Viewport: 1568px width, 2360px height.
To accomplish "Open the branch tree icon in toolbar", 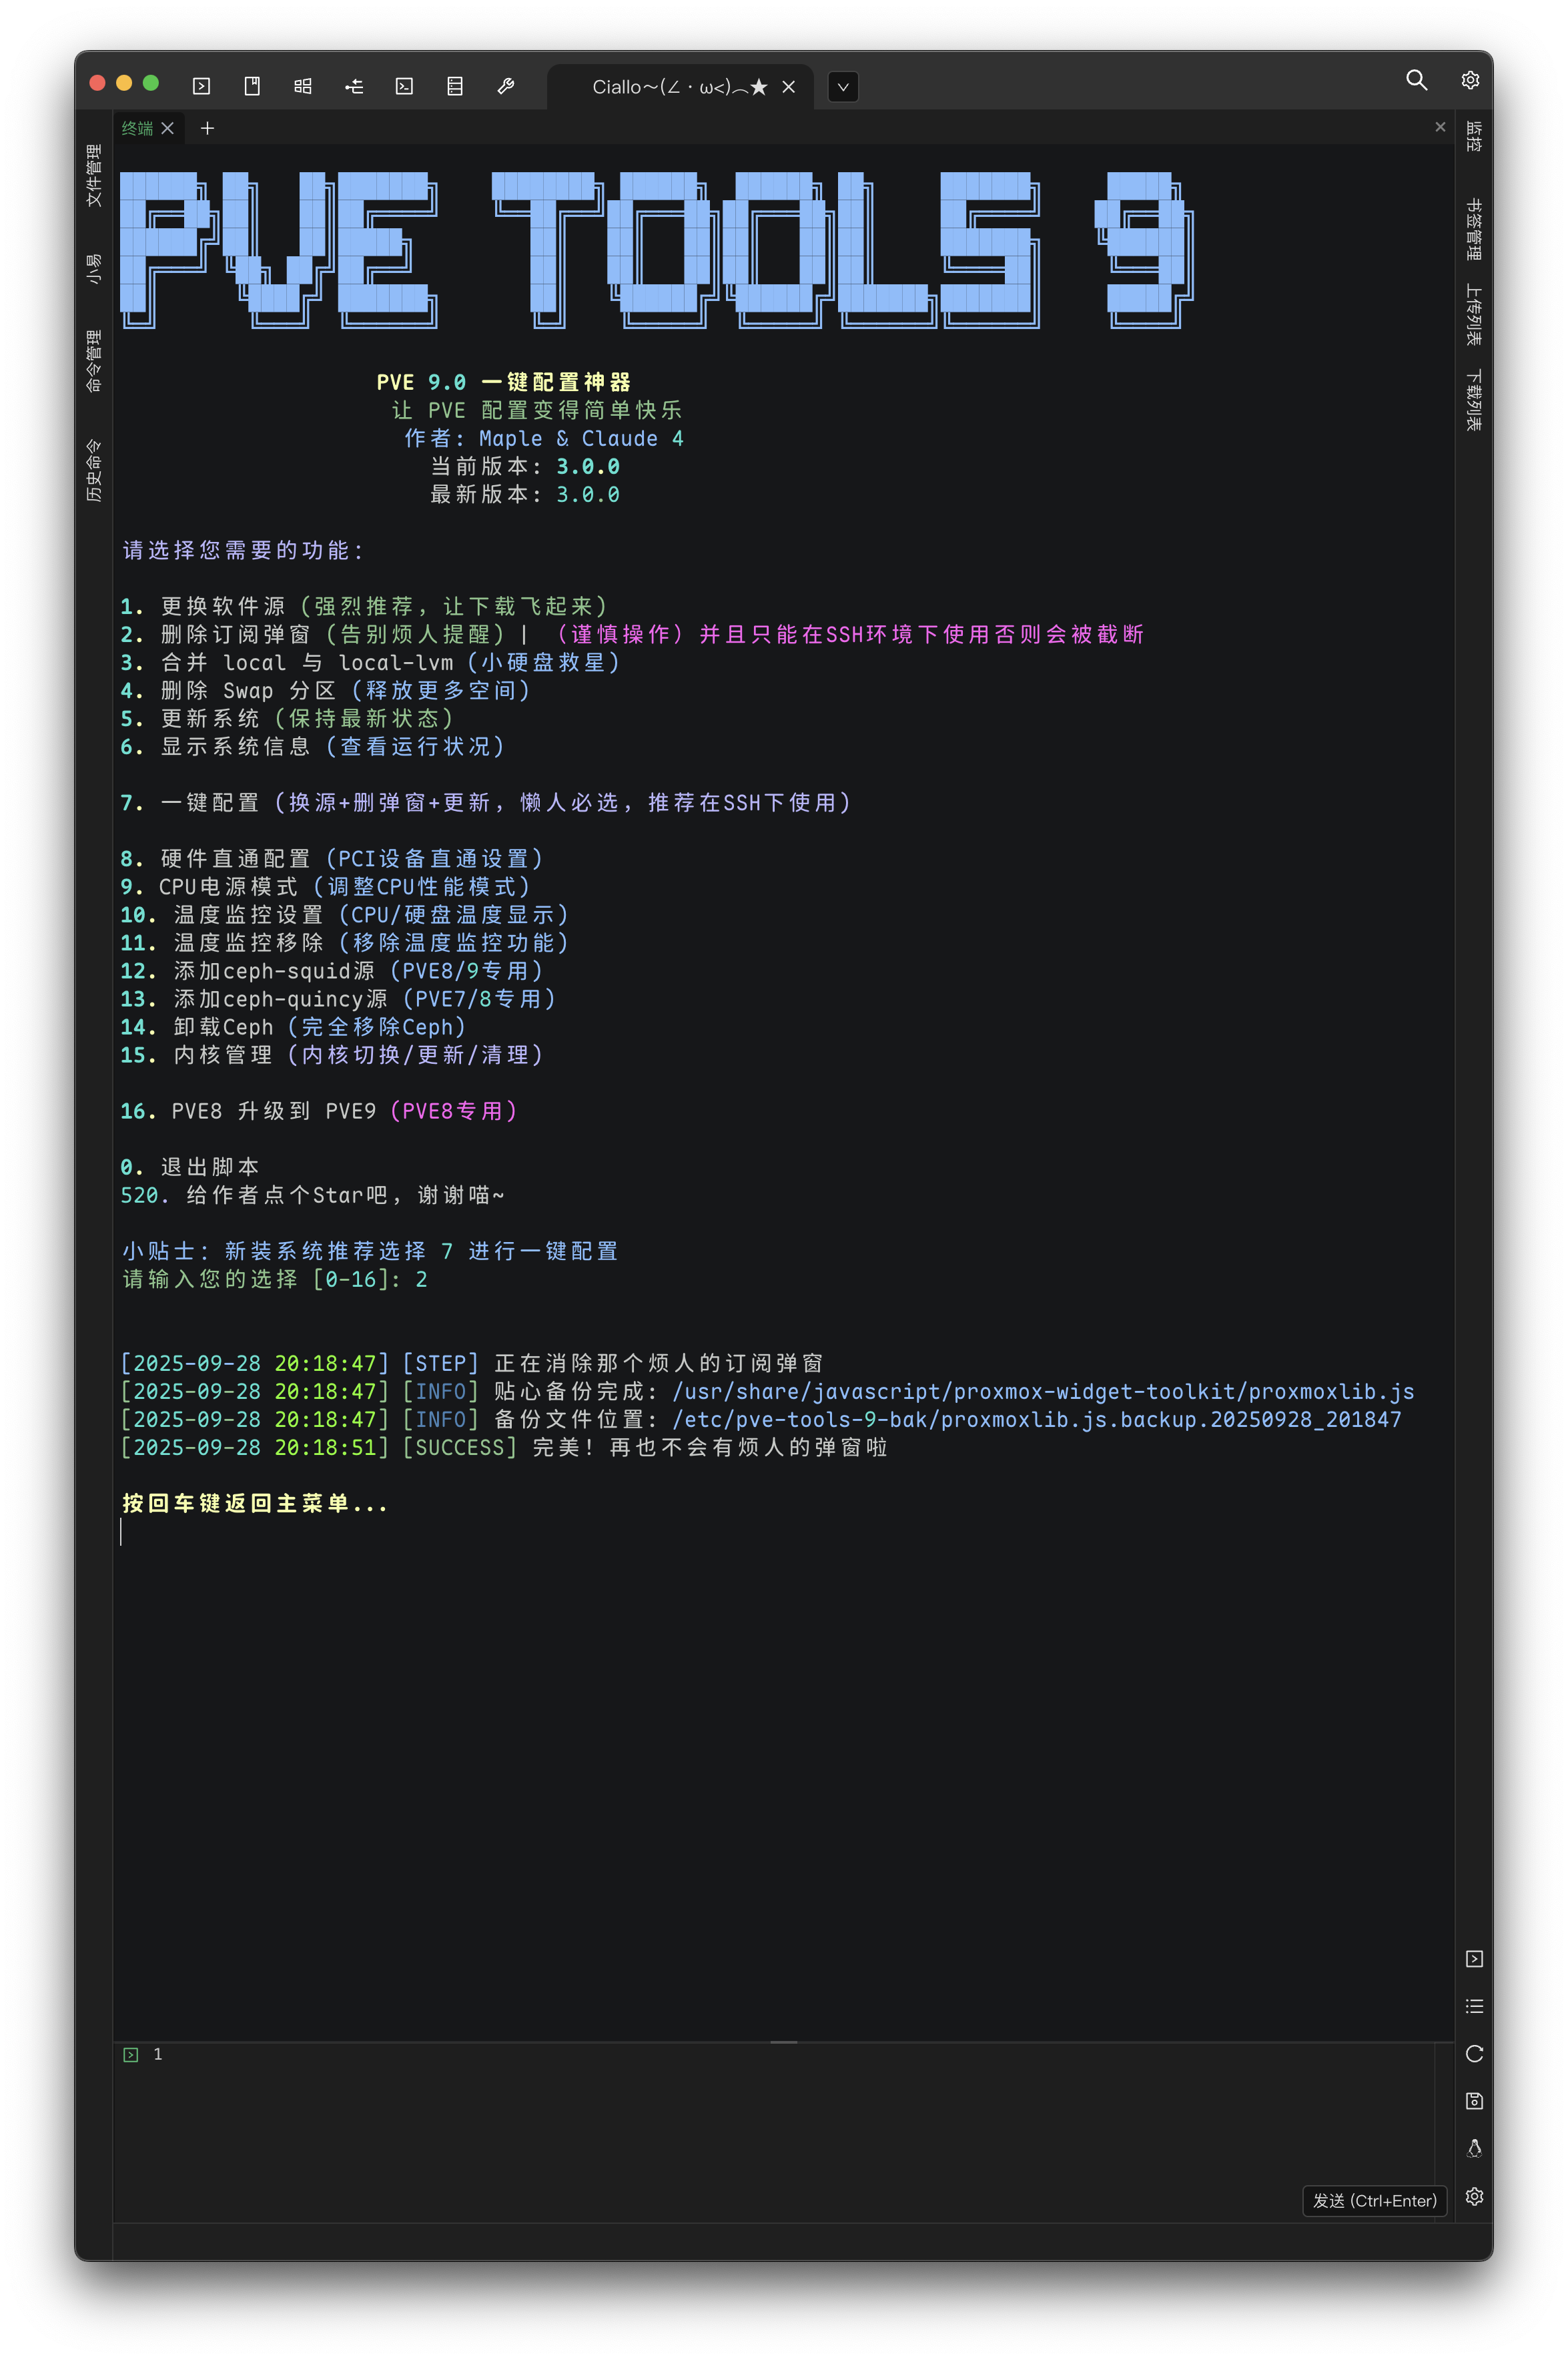I will coord(354,87).
